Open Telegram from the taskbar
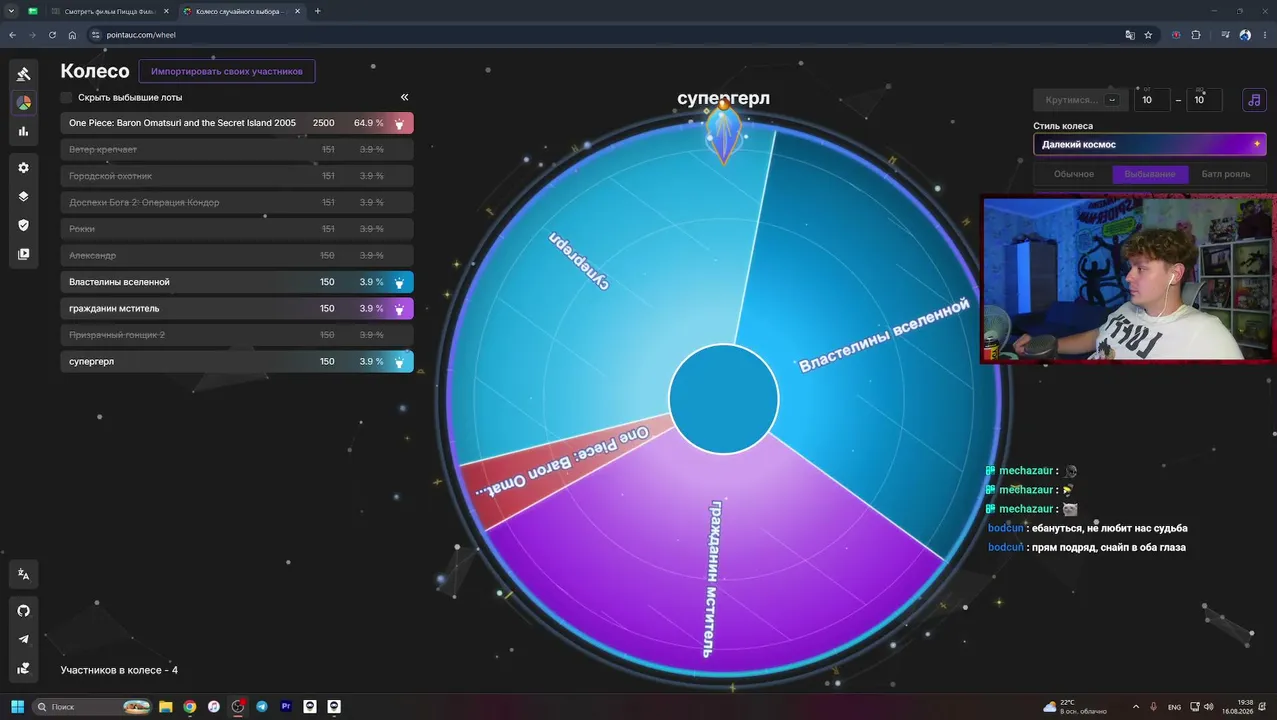Image resolution: width=1277 pixels, height=720 pixels. (262, 707)
